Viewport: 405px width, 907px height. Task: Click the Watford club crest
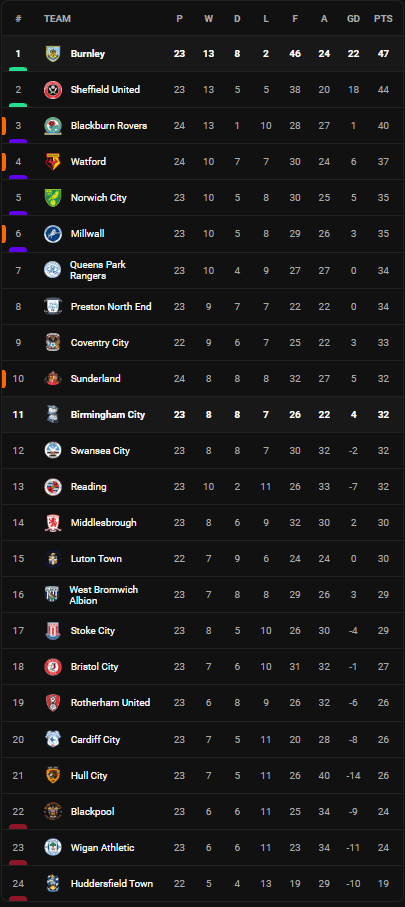pos(53,162)
